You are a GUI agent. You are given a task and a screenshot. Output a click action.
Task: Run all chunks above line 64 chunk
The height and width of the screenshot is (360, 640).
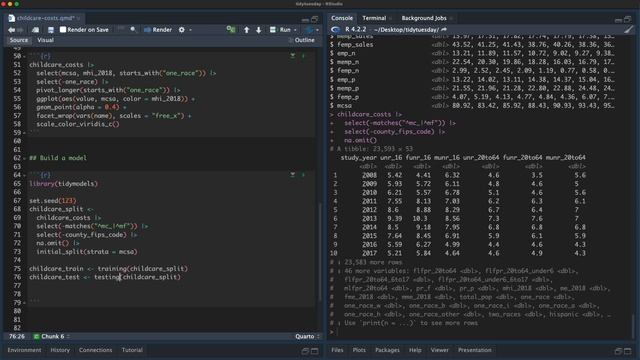coord(293,175)
